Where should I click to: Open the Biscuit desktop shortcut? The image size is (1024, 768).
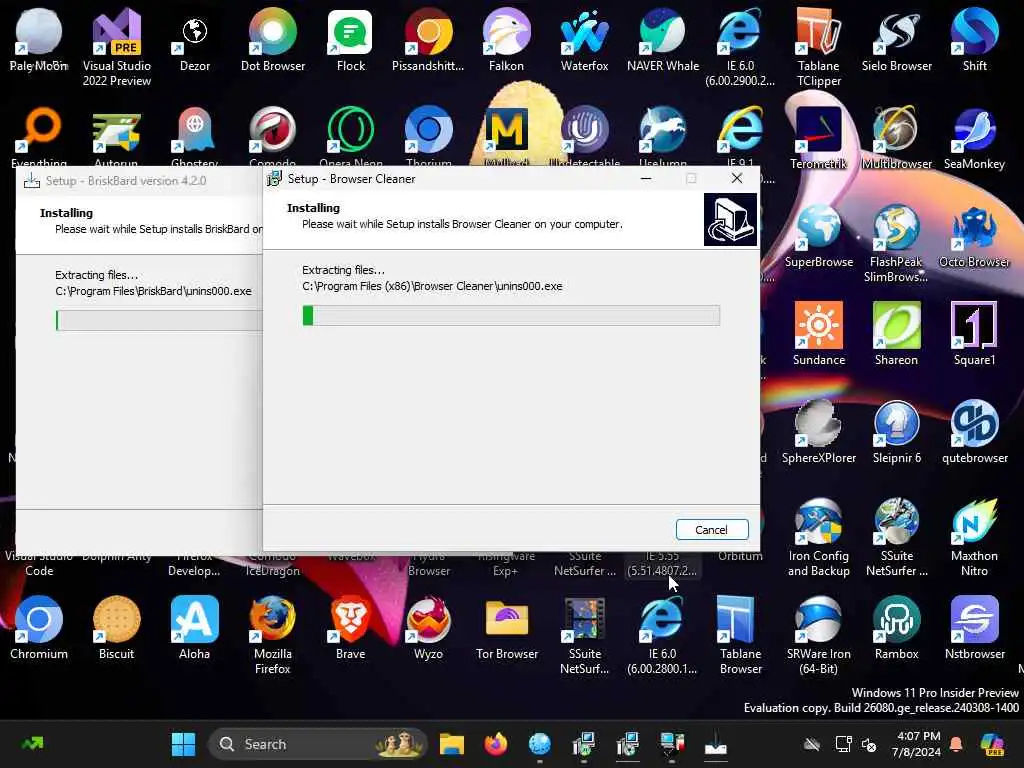tap(117, 628)
